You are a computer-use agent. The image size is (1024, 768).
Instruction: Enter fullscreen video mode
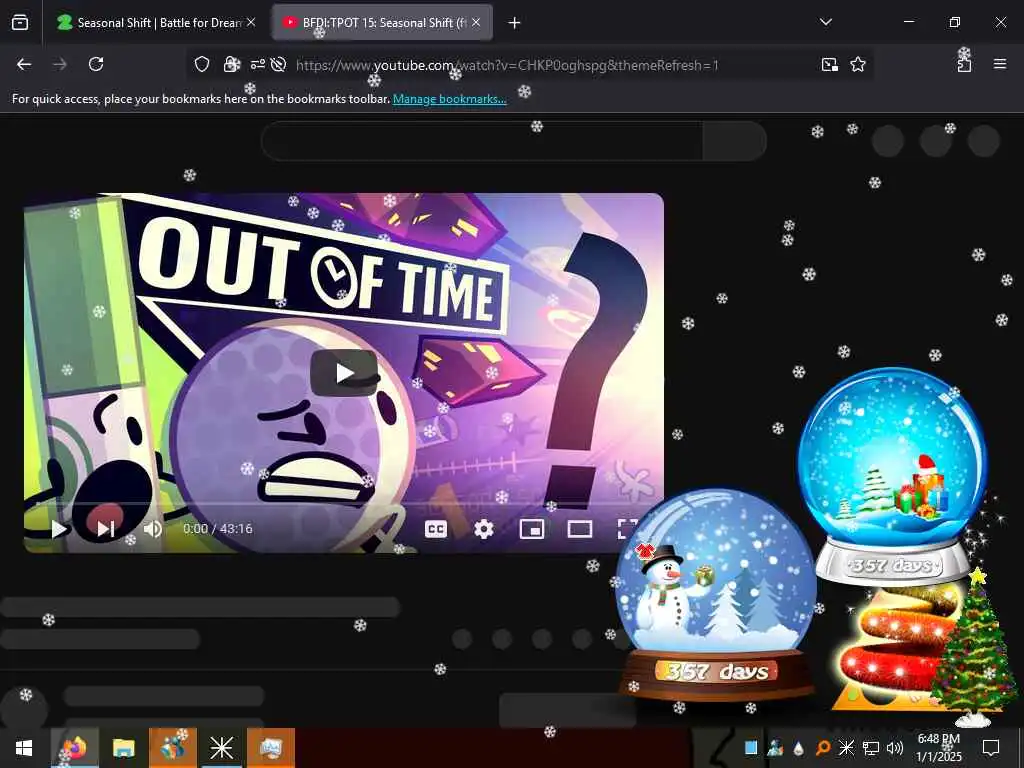pos(627,529)
